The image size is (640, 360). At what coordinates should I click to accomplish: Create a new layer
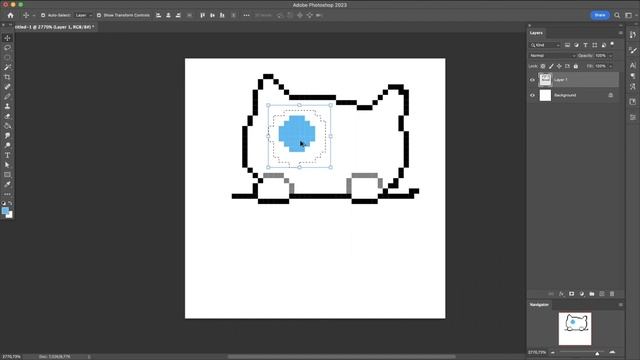click(x=602, y=294)
